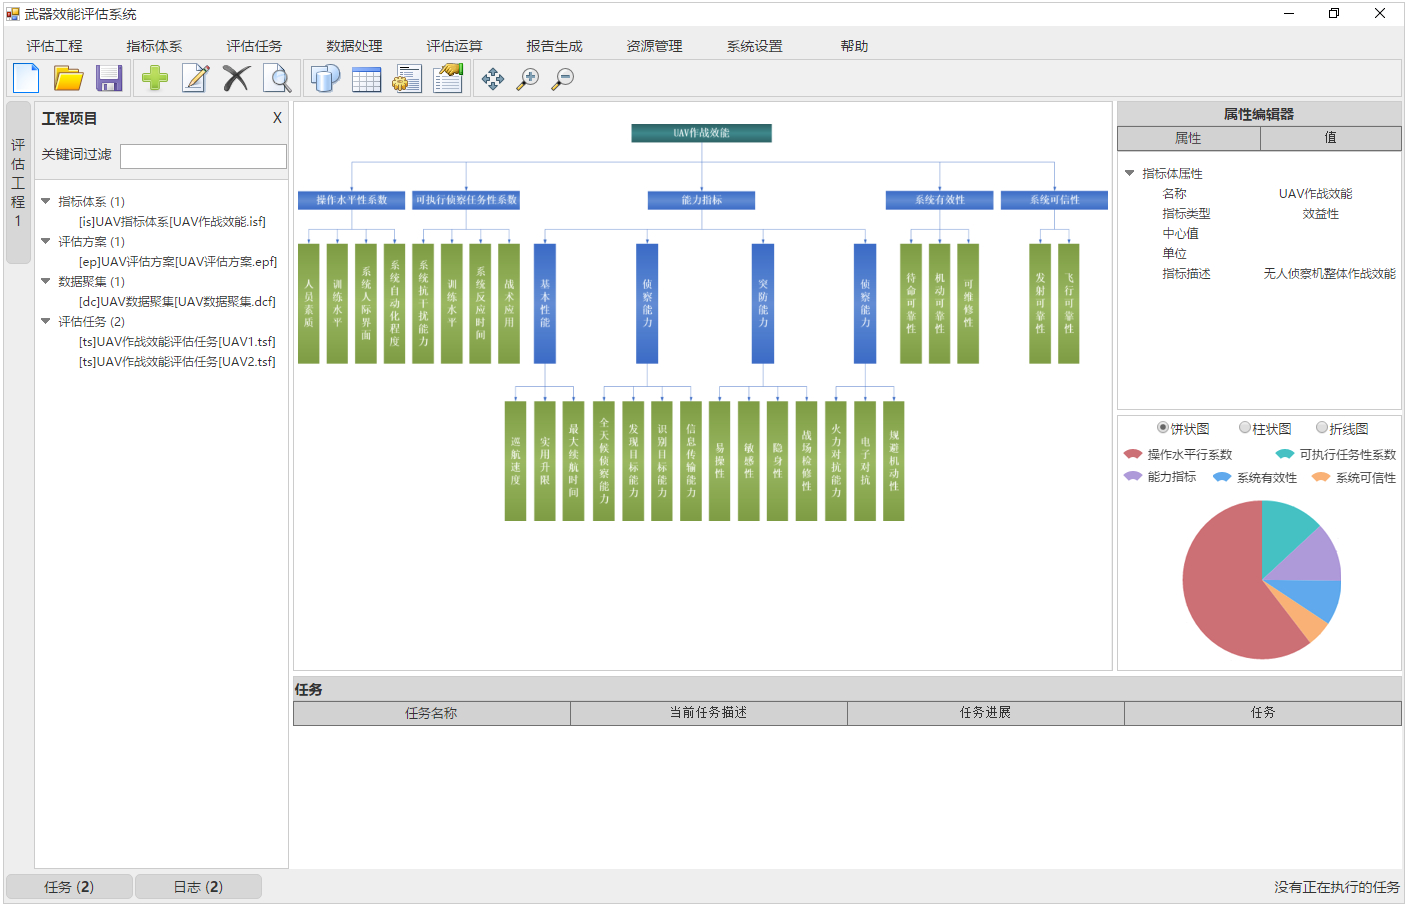
Task: Zoom in with the magnifier plus icon
Action: click(528, 79)
